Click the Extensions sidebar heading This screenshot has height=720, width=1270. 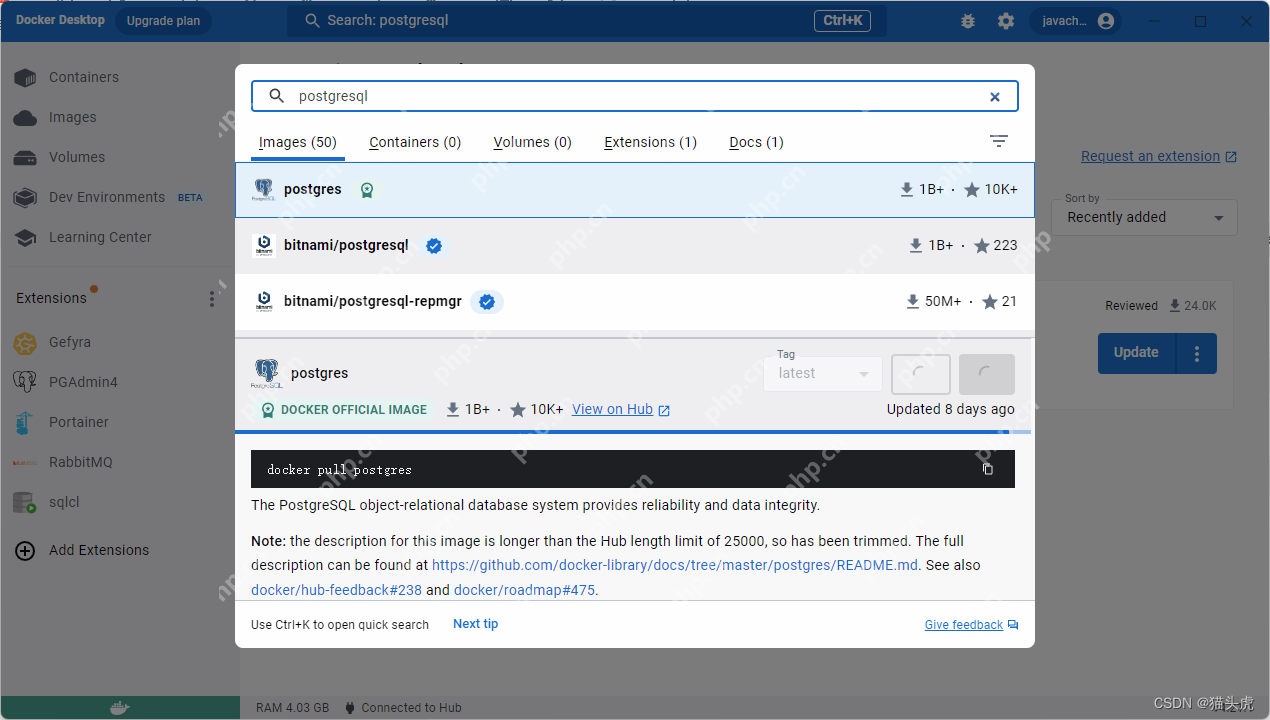tap(51, 298)
